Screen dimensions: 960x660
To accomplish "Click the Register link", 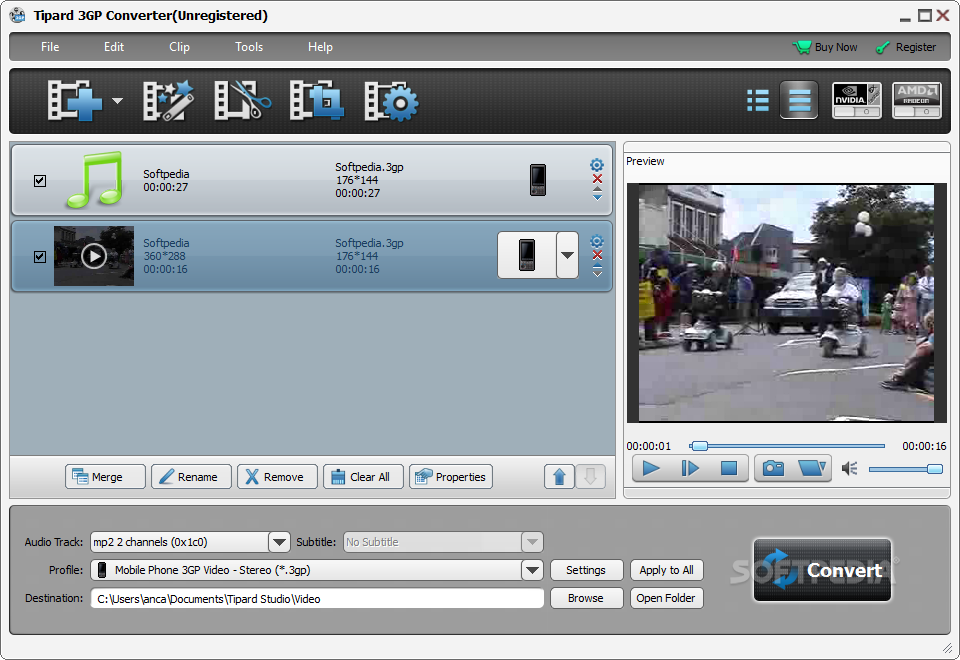I will 906,47.
